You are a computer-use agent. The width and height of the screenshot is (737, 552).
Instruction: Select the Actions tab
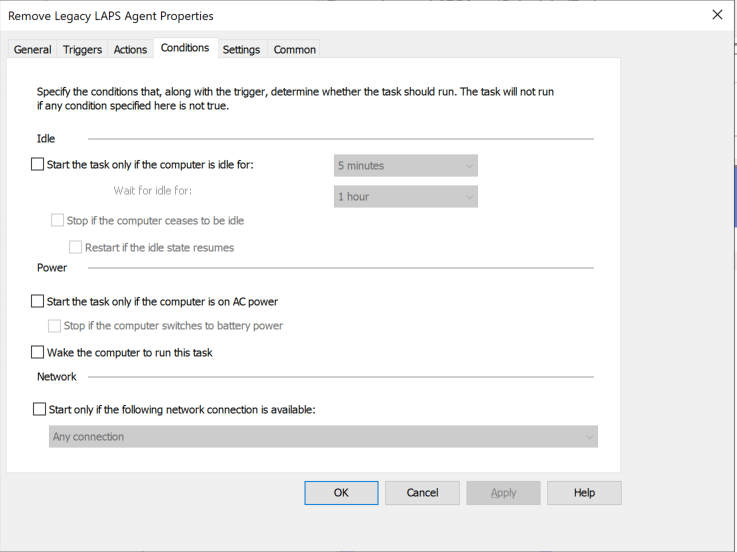(130, 50)
